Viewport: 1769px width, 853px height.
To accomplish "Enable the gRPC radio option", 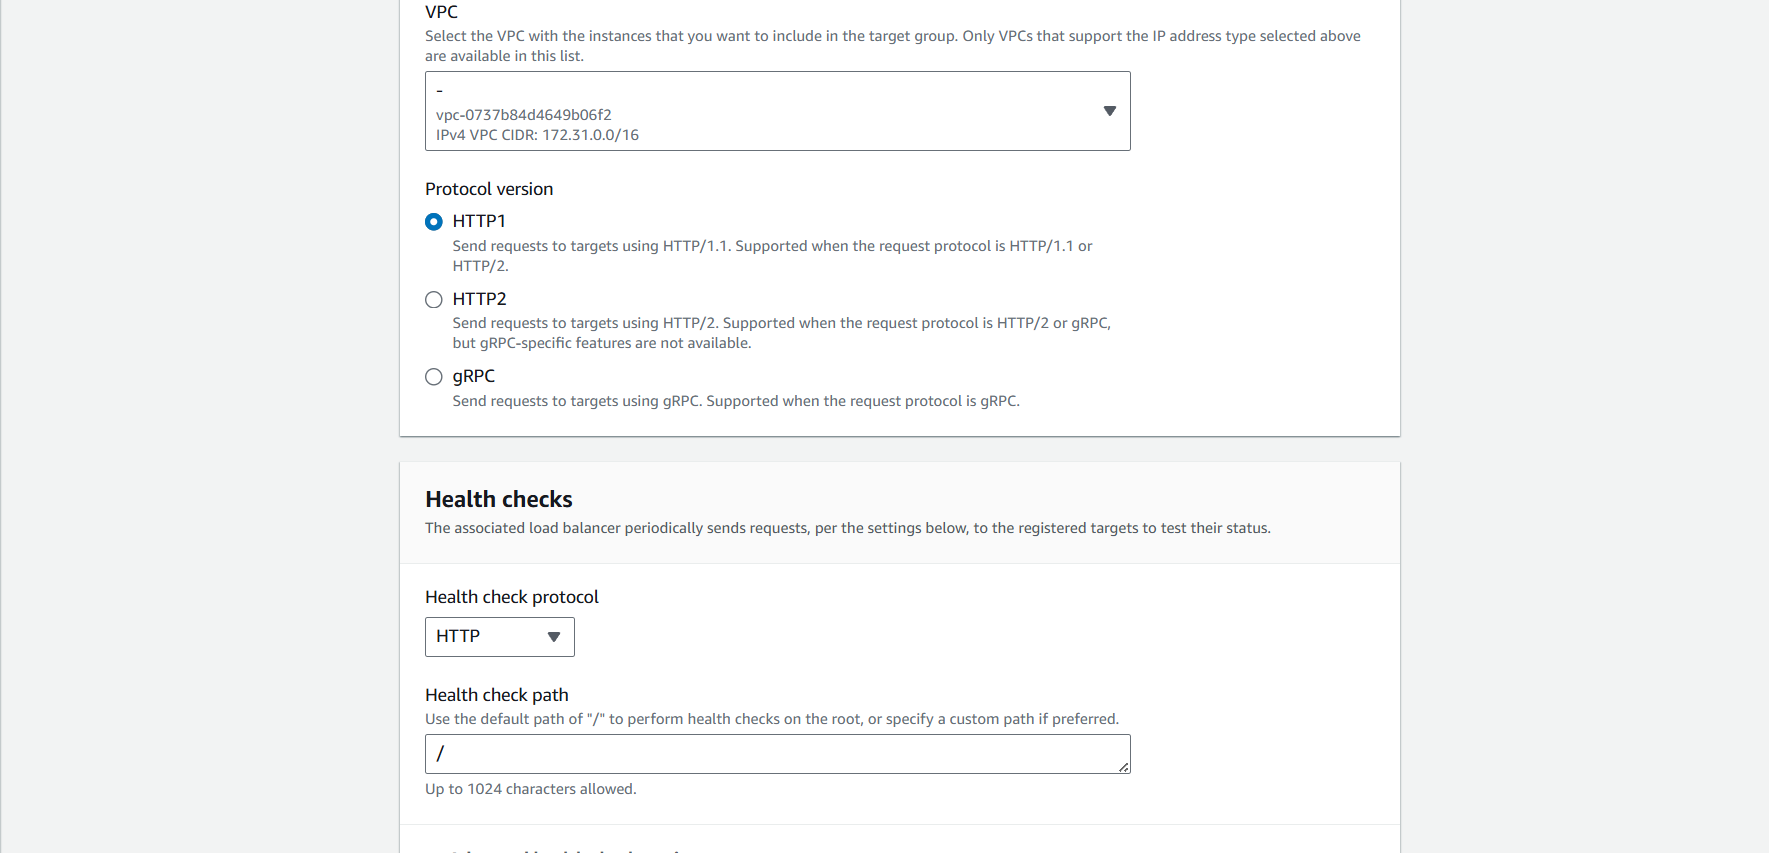I will pos(434,377).
